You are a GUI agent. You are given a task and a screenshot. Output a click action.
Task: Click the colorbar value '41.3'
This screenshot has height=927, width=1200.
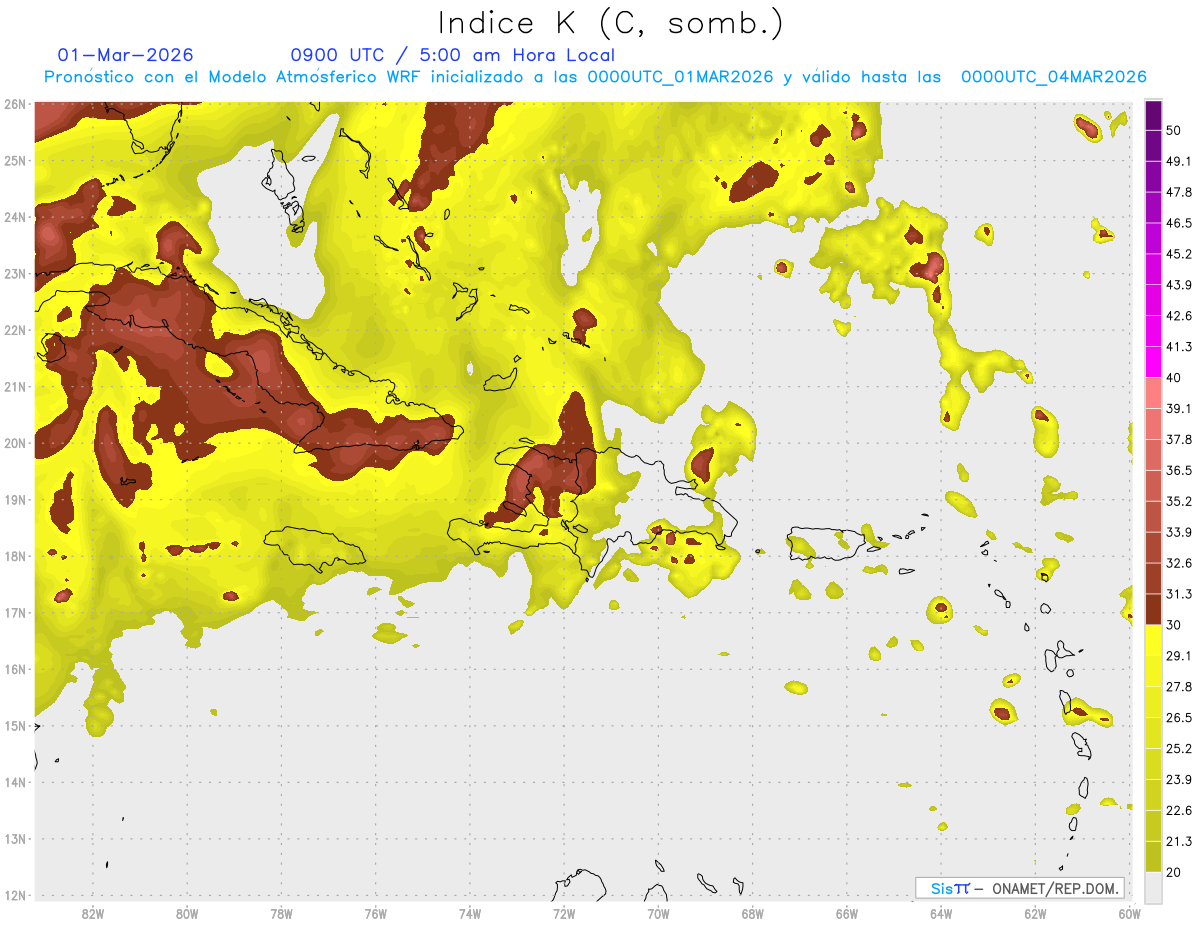click(x=1179, y=347)
